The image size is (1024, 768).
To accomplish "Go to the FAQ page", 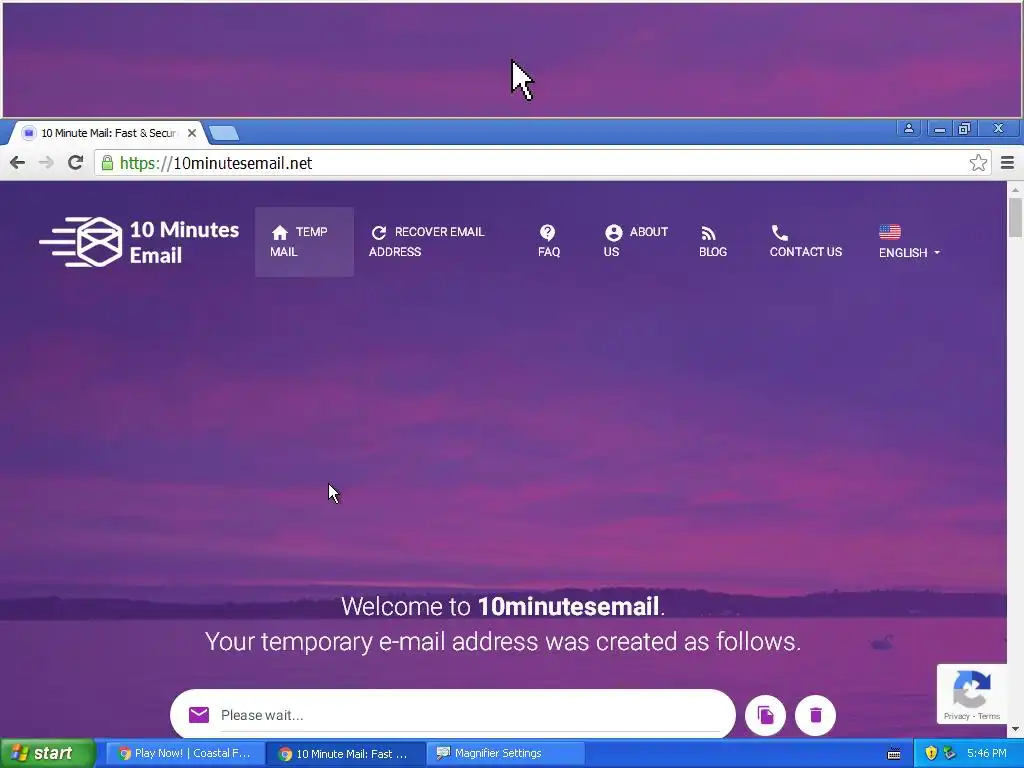I will coord(549,242).
